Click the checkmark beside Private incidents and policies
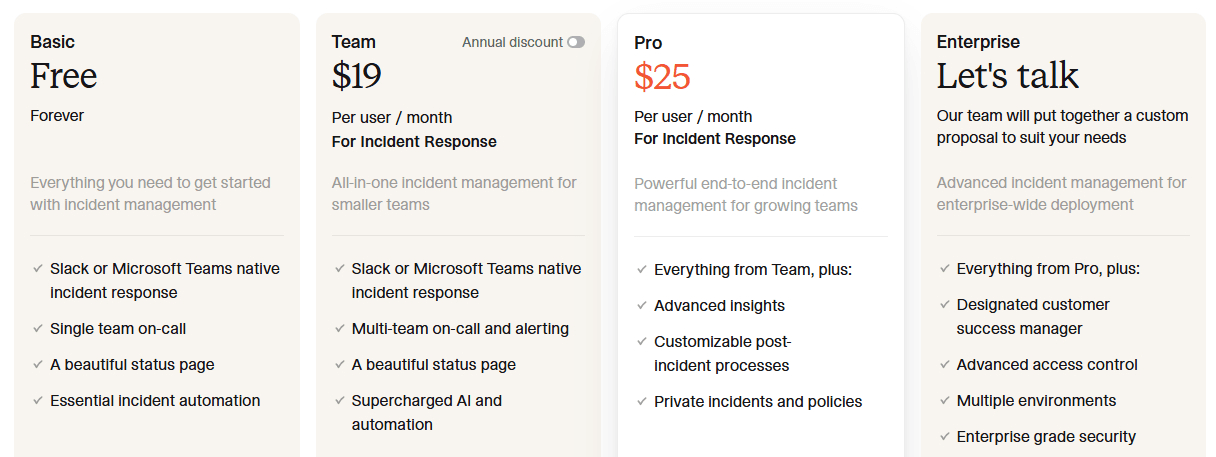Image resolution: width=1216 pixels, height=457 pixels. tap(642, 402)
